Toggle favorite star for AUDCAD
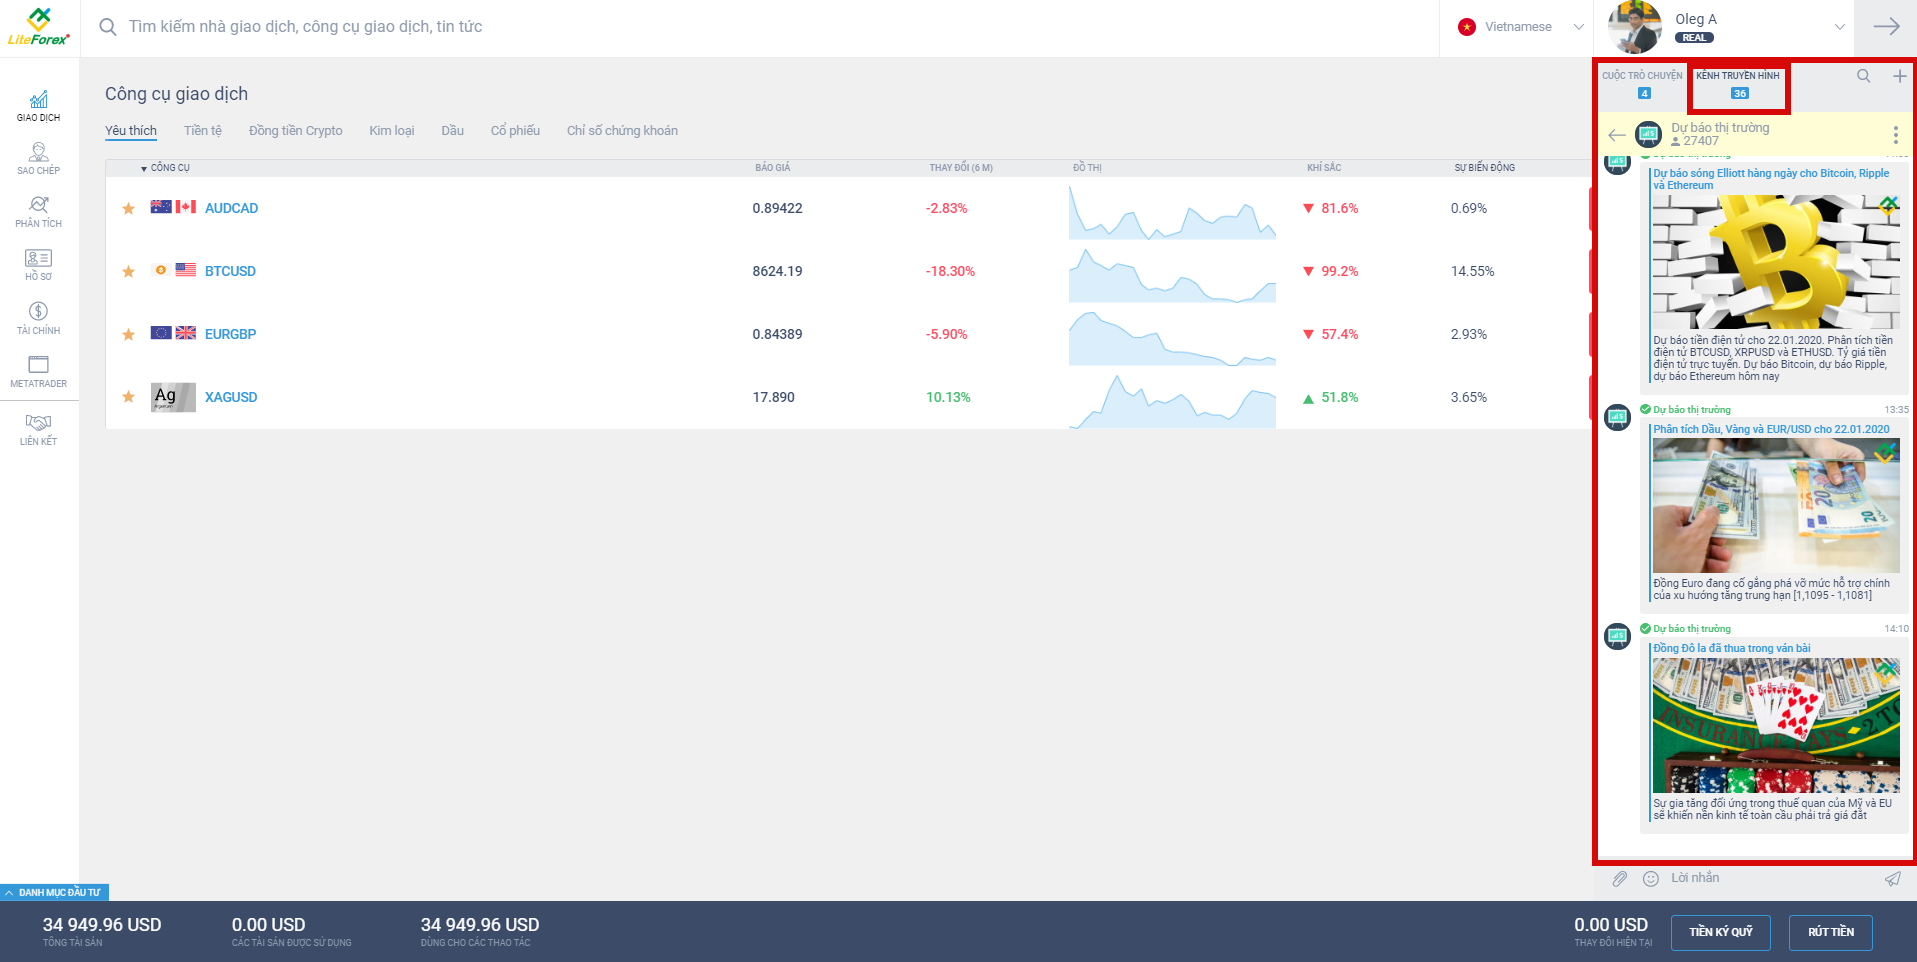1917x962 pixels. [128, 208]
